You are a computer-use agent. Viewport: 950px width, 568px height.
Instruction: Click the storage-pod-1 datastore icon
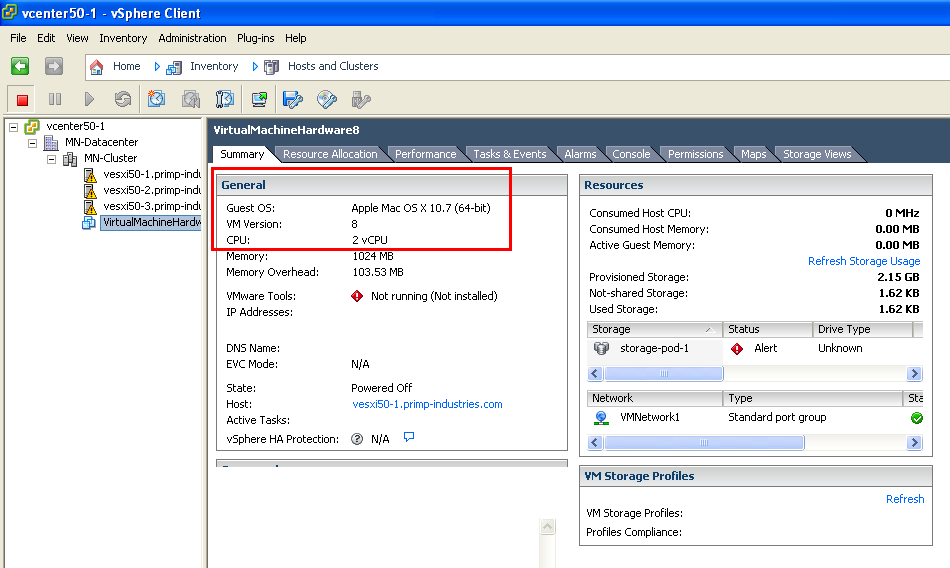[x=601, y=348]
